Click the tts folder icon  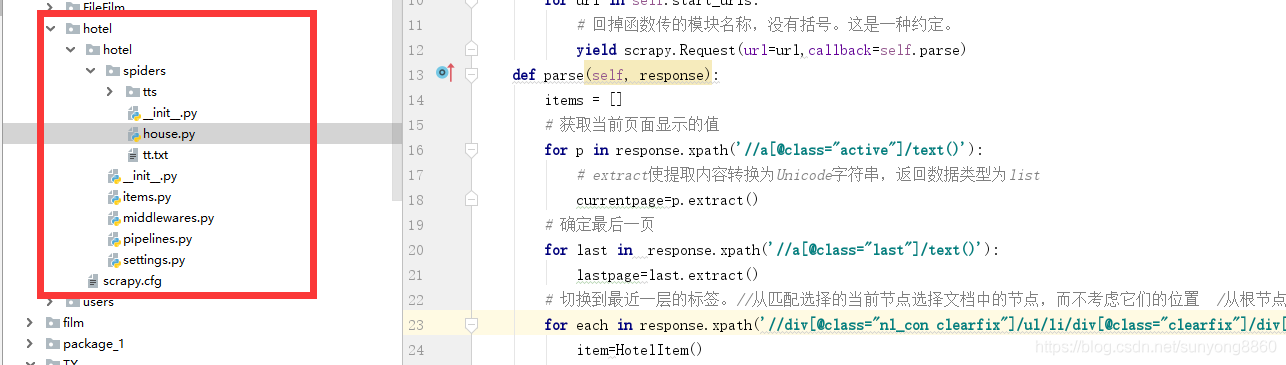pyautogui.click(x=132, y=92)
